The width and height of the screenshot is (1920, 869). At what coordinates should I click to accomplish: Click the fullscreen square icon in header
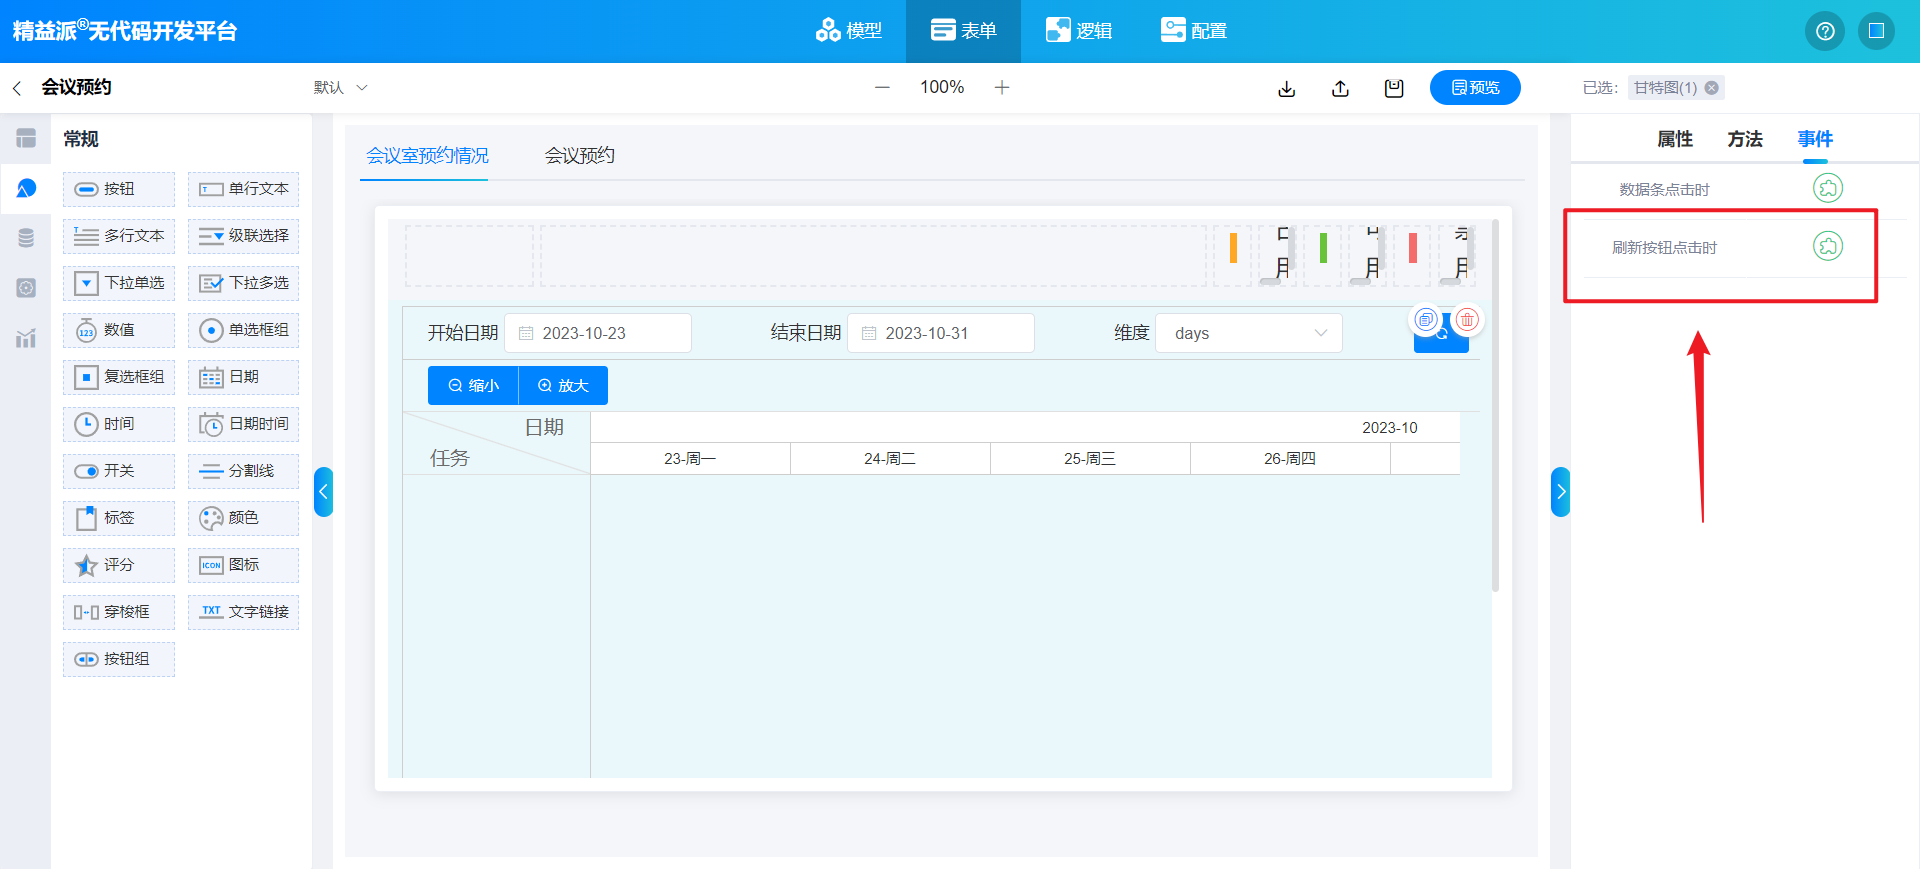[1876, 31]
